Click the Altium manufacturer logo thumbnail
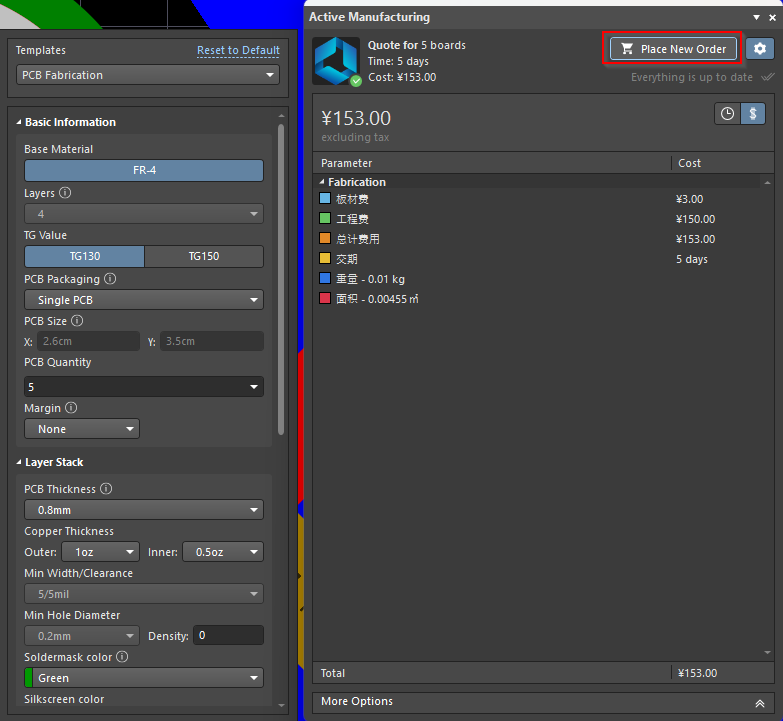 tap(336, 61)
